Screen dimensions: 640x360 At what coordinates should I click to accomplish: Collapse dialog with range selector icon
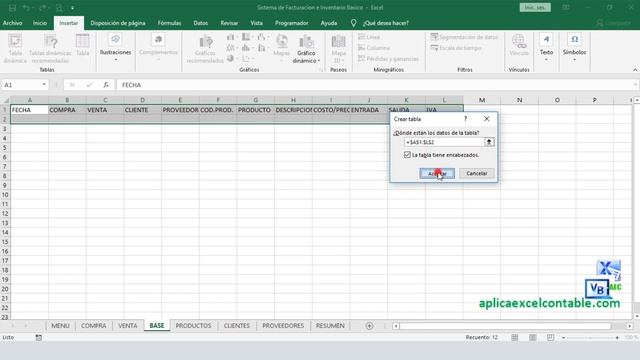click(x=489, y=142)
